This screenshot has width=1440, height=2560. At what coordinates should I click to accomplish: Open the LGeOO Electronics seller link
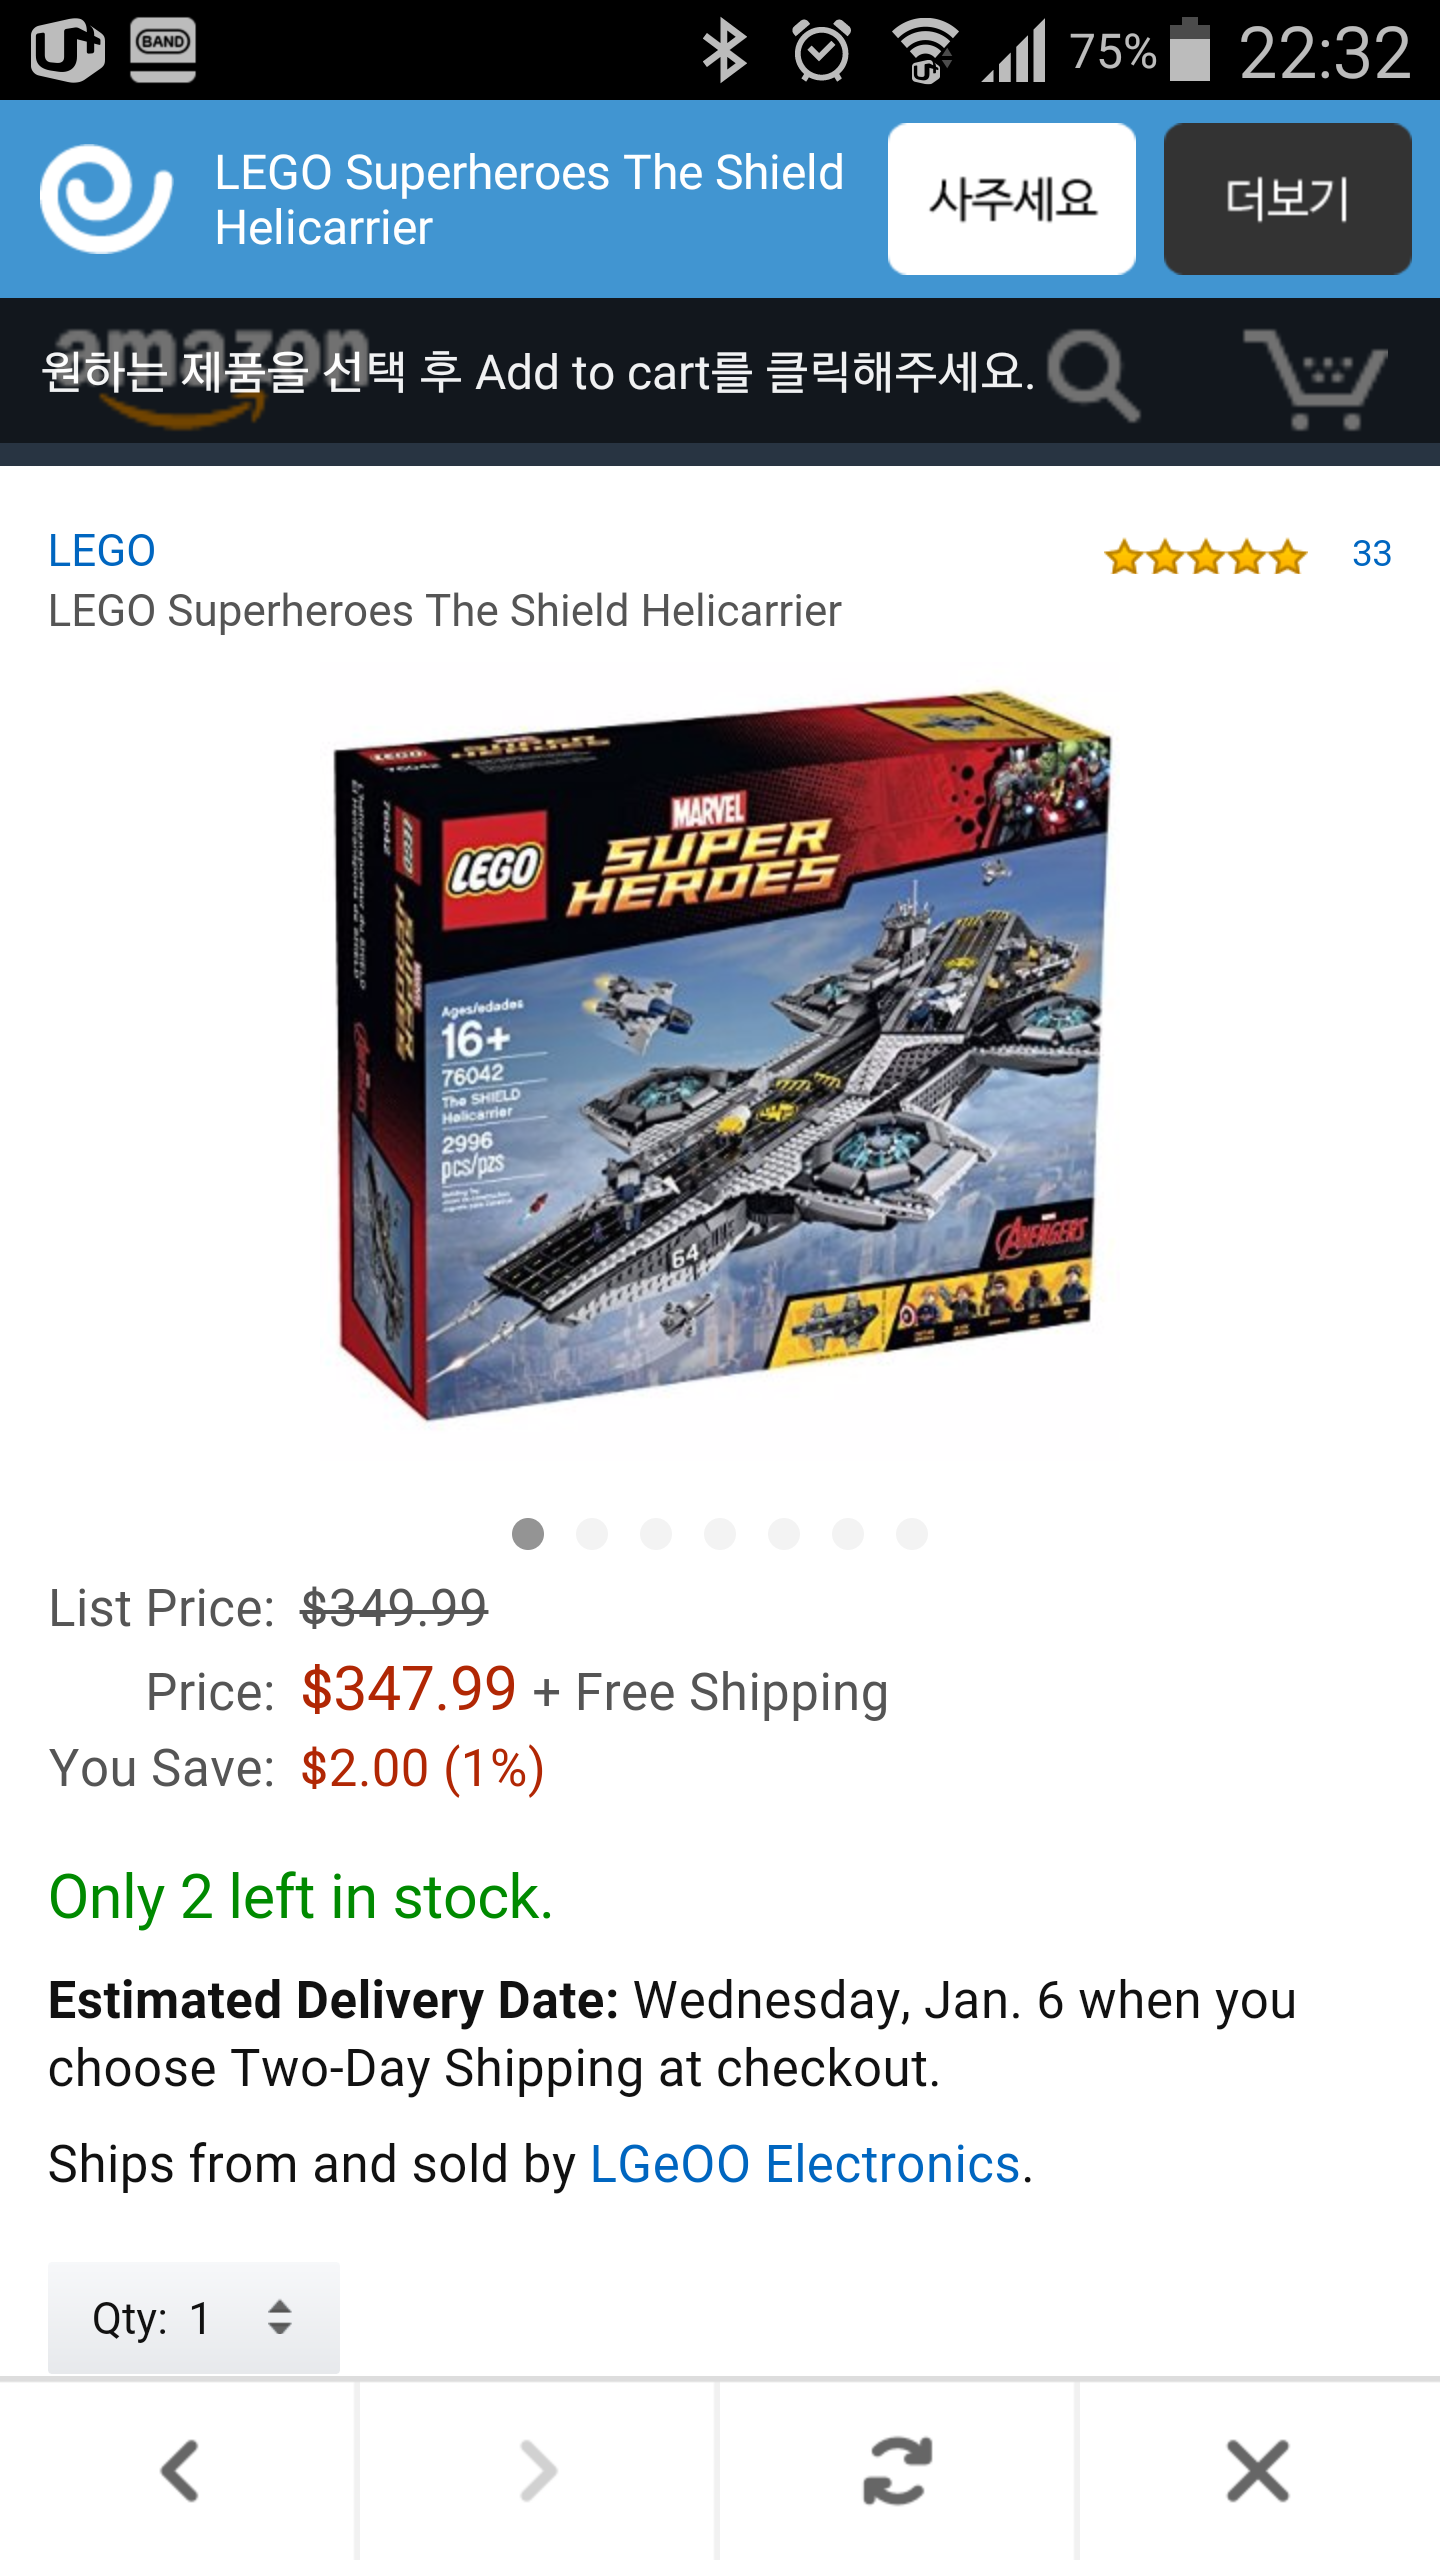[805, 2165]
